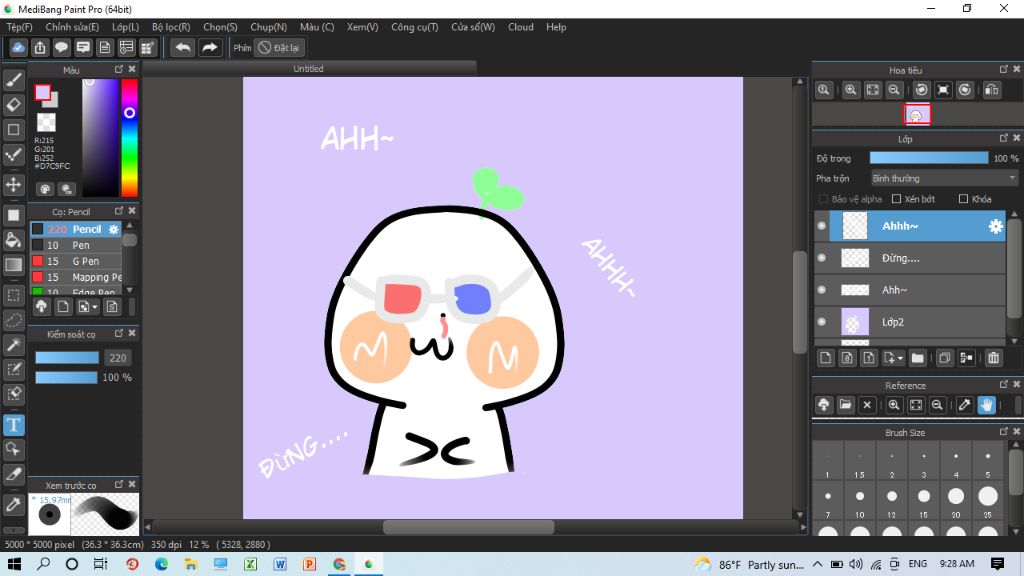Click the cloud save icon in toolbar
This screenshot has width=1024, height=576.
(x=18, y=48)
